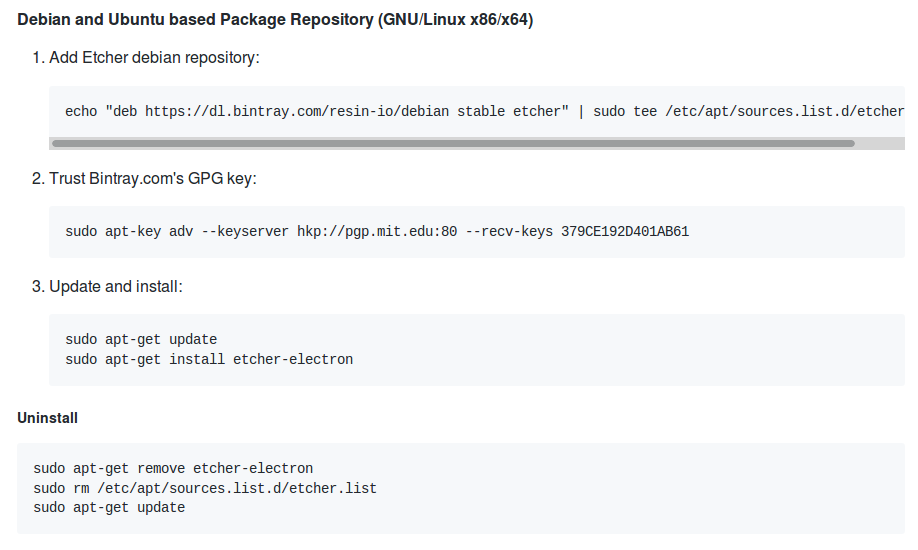Click the 'sudo apt-get install etcher-electron' line
The height and width of the screenshot is (550, 918).
pyautogui.click(x=209, y=359)
